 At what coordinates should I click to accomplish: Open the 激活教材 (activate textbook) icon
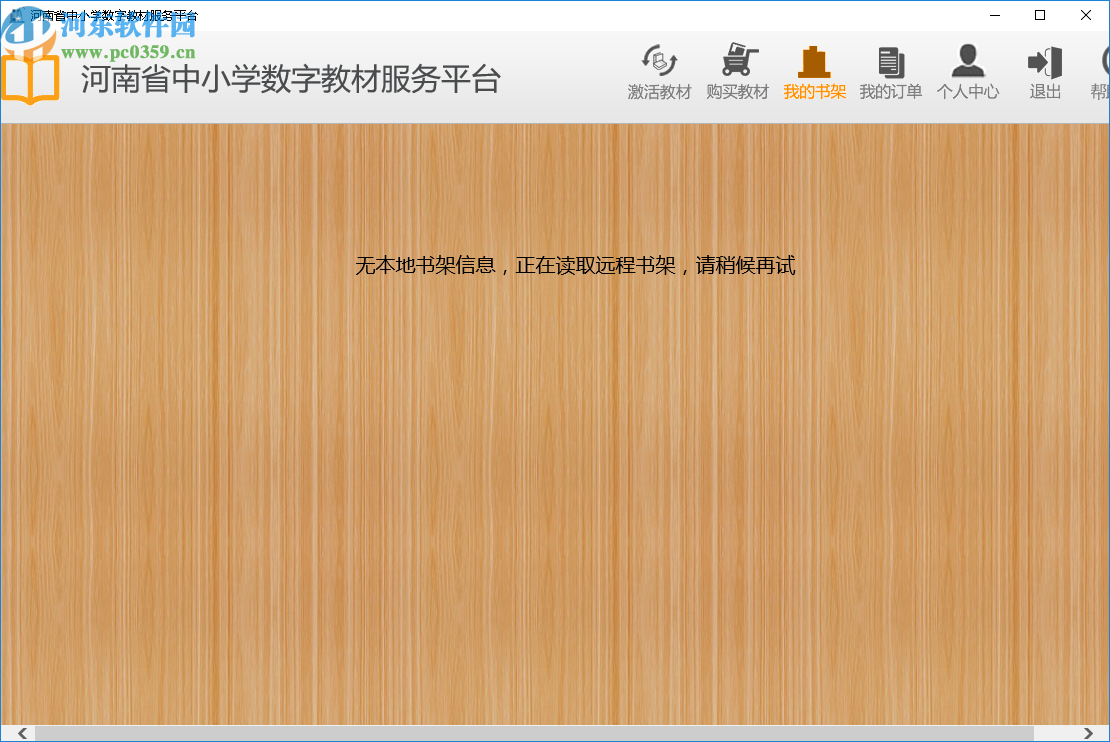(659, 60)
